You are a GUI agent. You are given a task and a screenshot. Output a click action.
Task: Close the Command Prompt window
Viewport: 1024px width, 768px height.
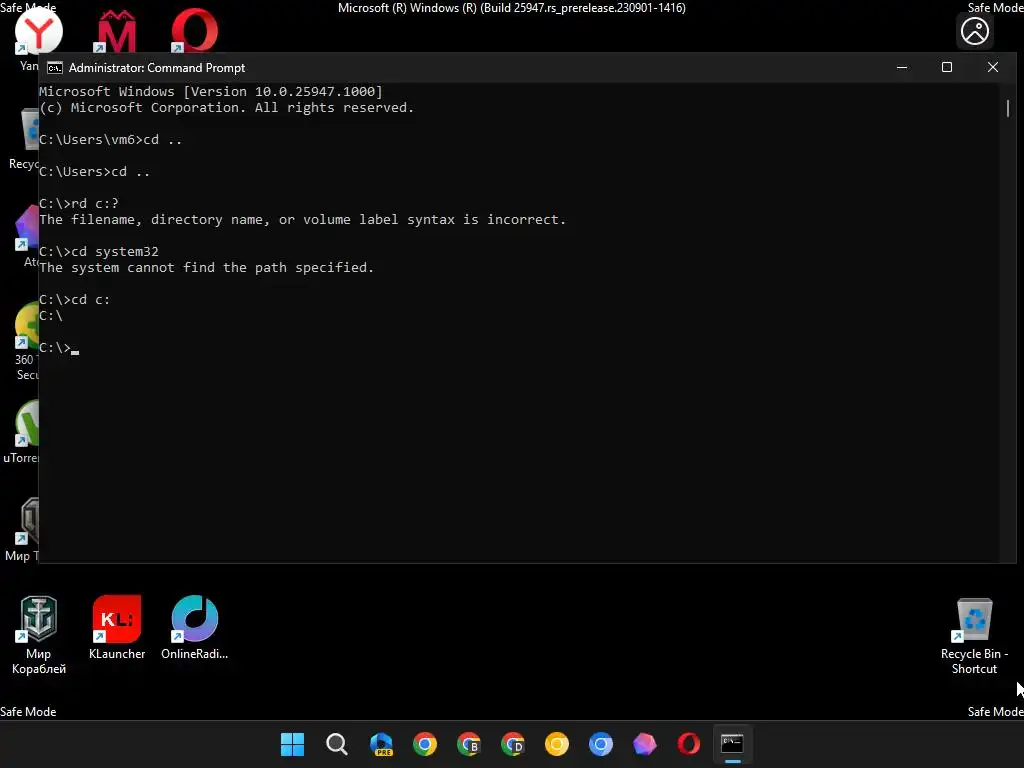point(993,67)
